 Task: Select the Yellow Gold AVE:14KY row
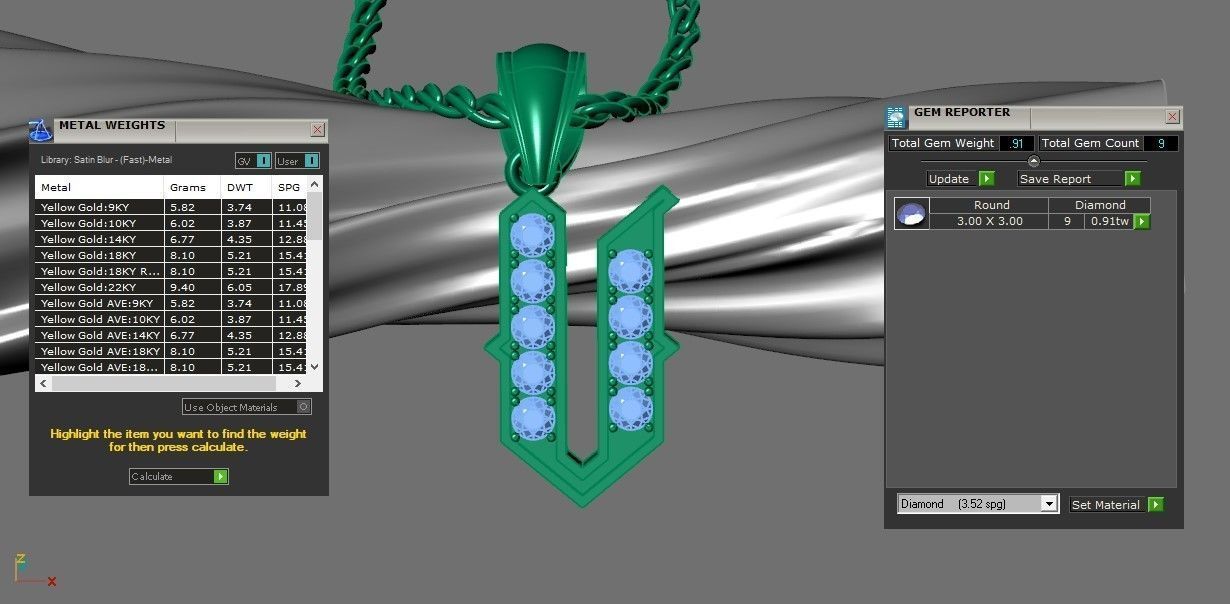click(171, 335)
